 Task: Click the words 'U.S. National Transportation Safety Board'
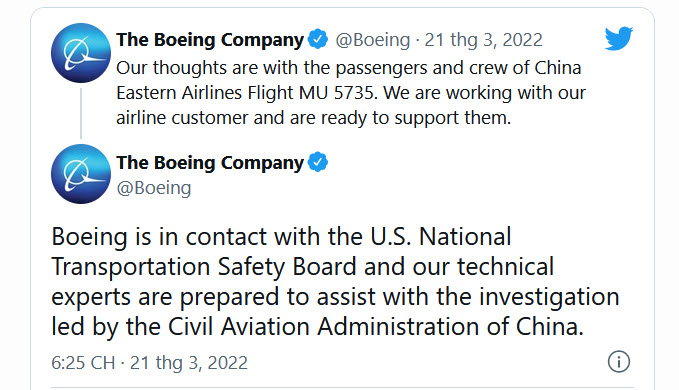point(281,251)
